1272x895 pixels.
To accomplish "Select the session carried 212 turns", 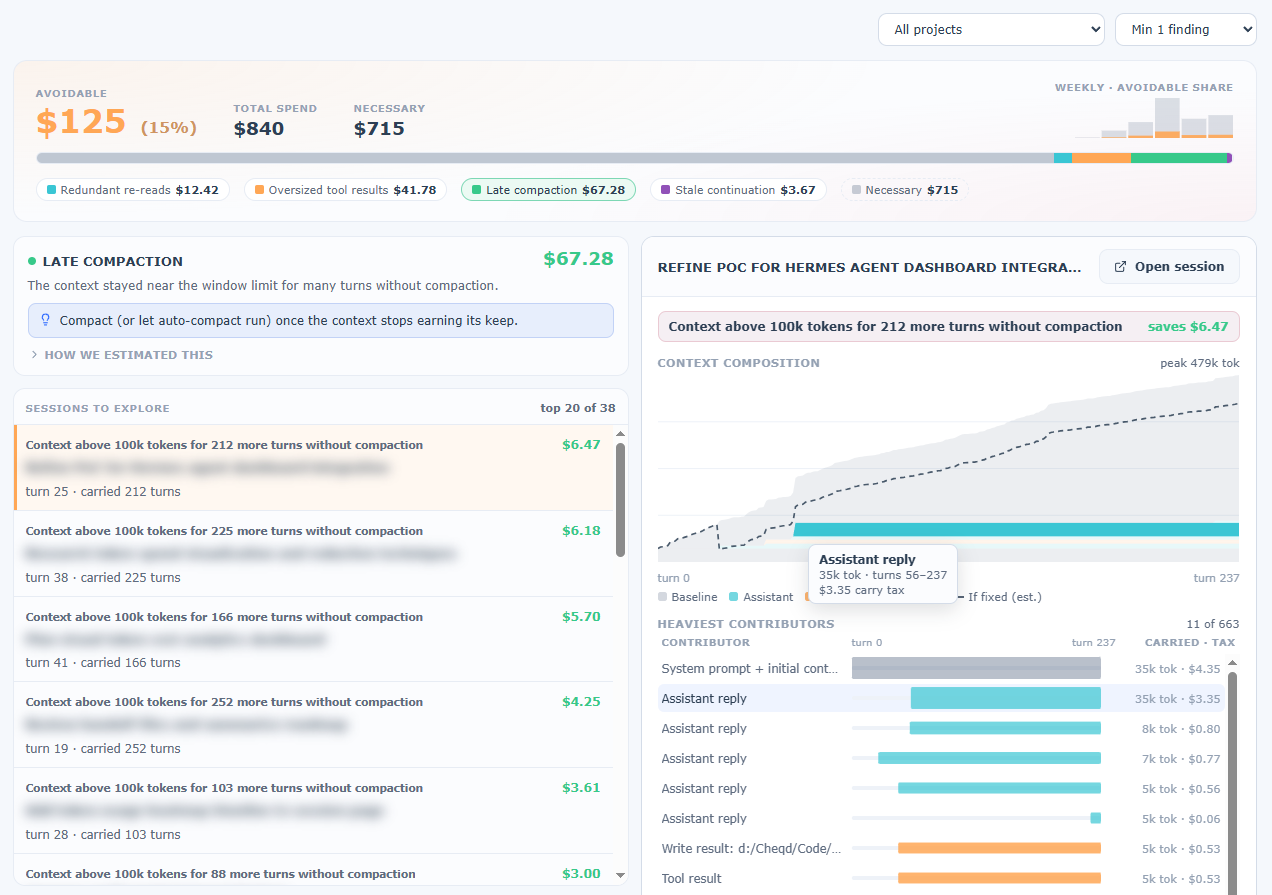I will (314, 468).
